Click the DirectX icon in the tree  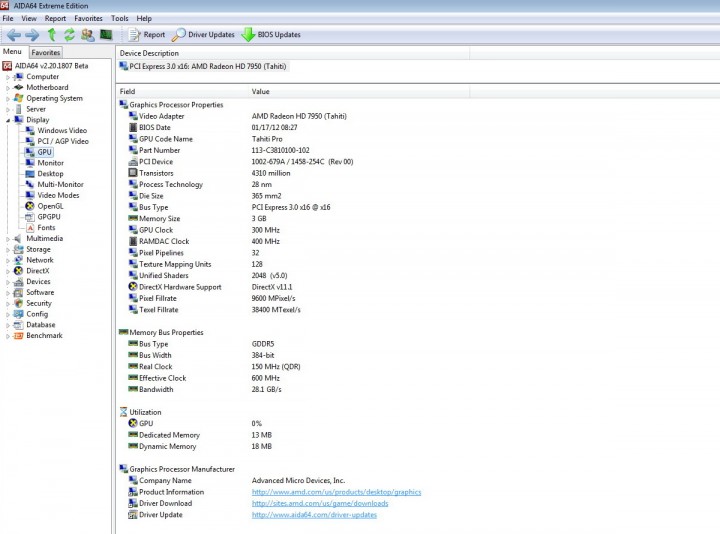coord(18,271)
